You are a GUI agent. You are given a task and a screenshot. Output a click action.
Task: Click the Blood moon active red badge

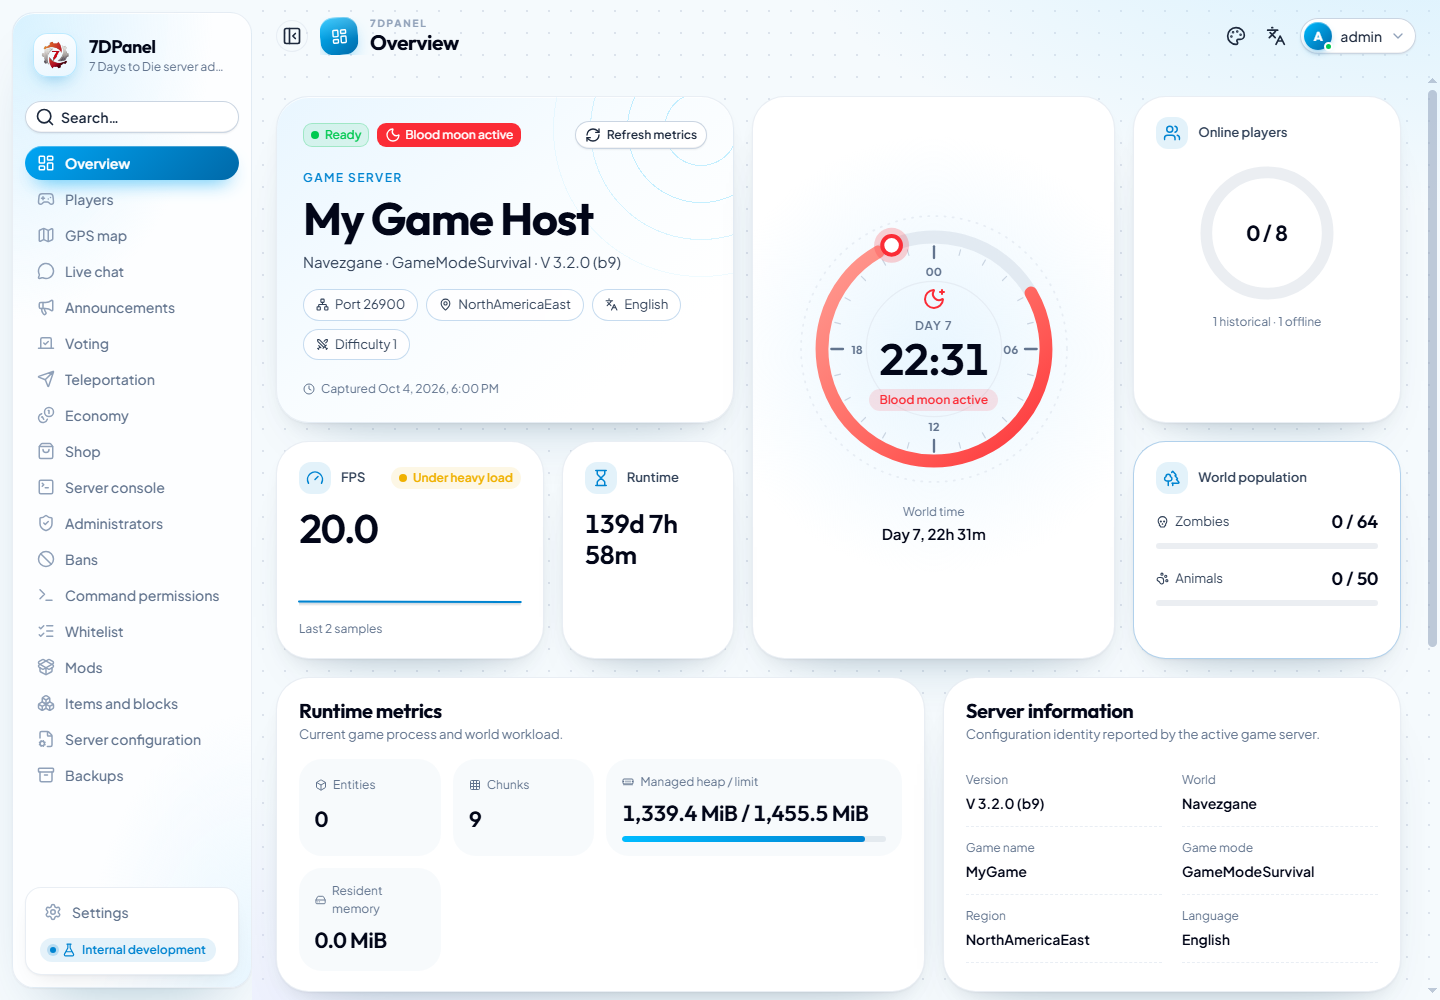coord(449,135)
